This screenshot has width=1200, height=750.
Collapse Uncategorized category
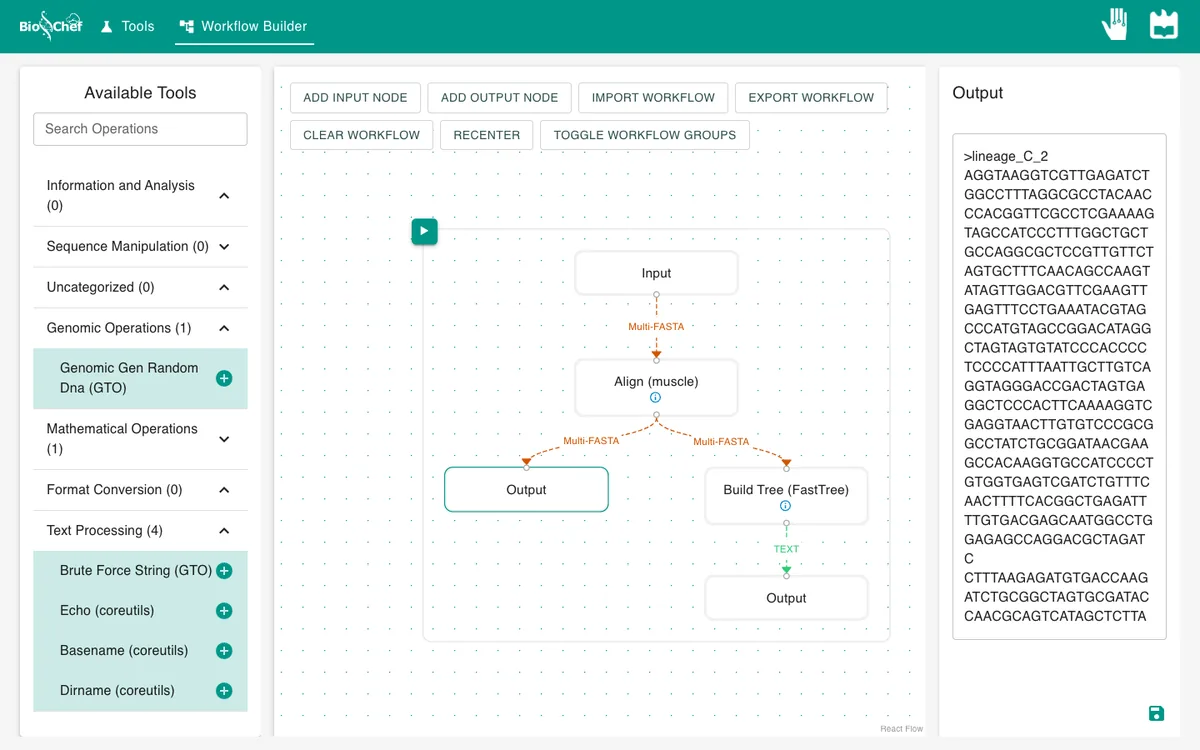(224, 288)
